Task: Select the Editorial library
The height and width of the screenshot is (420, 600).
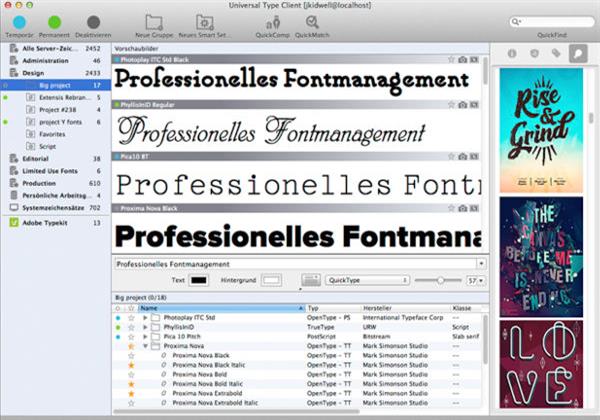Action: tap(55, 159)
